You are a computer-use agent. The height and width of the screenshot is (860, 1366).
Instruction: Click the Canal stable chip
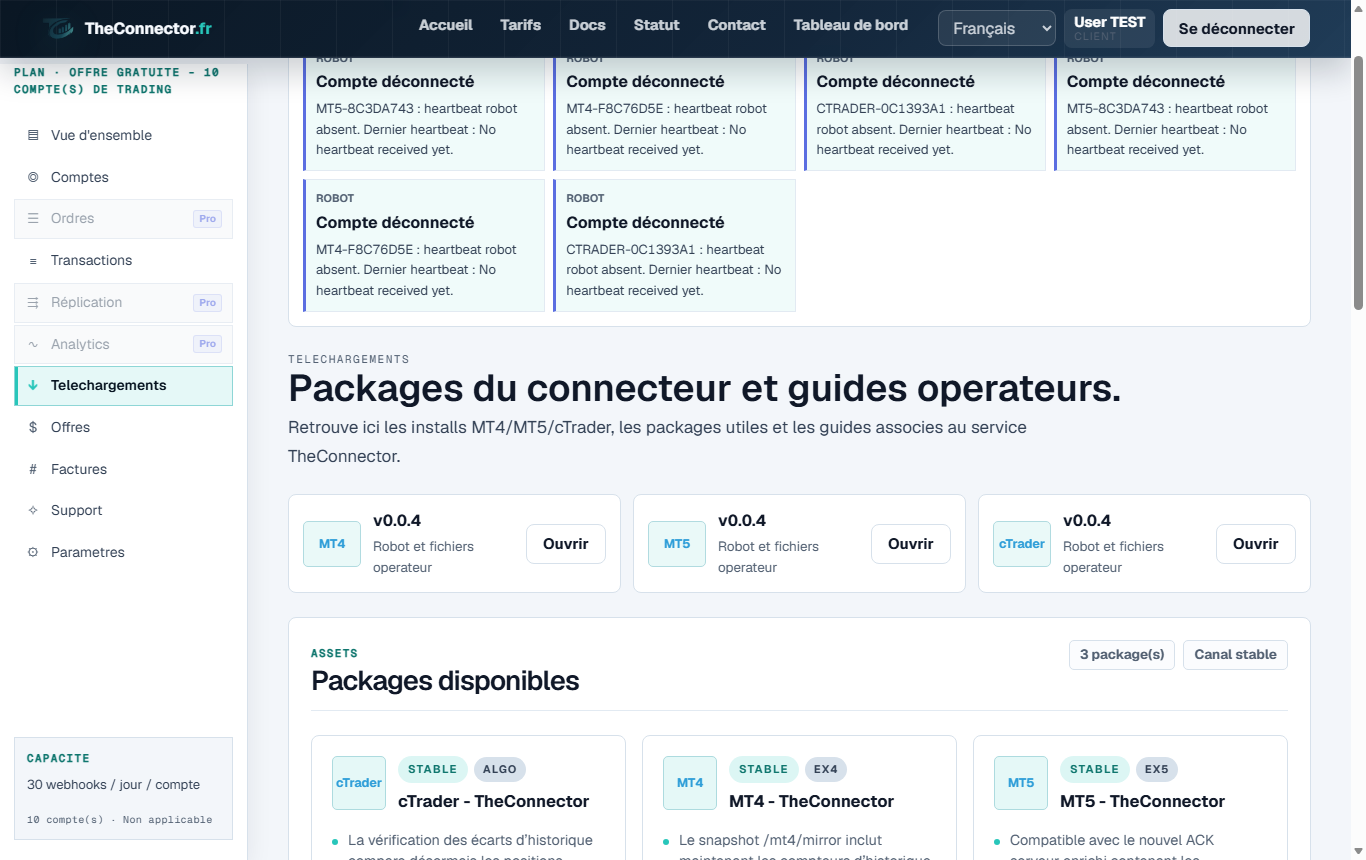(1236, 655)
